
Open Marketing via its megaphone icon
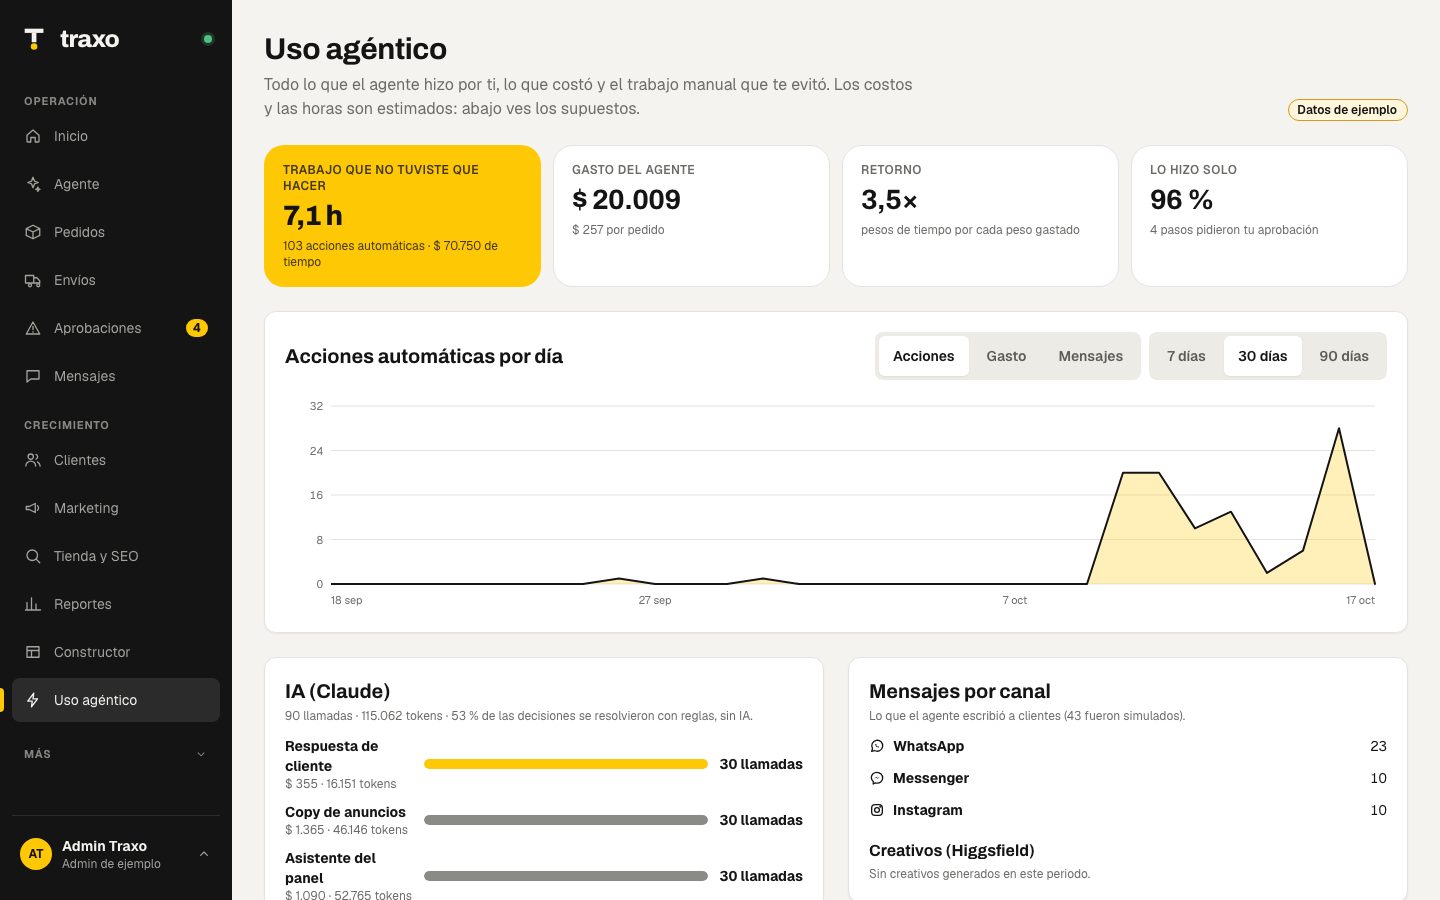33,508
